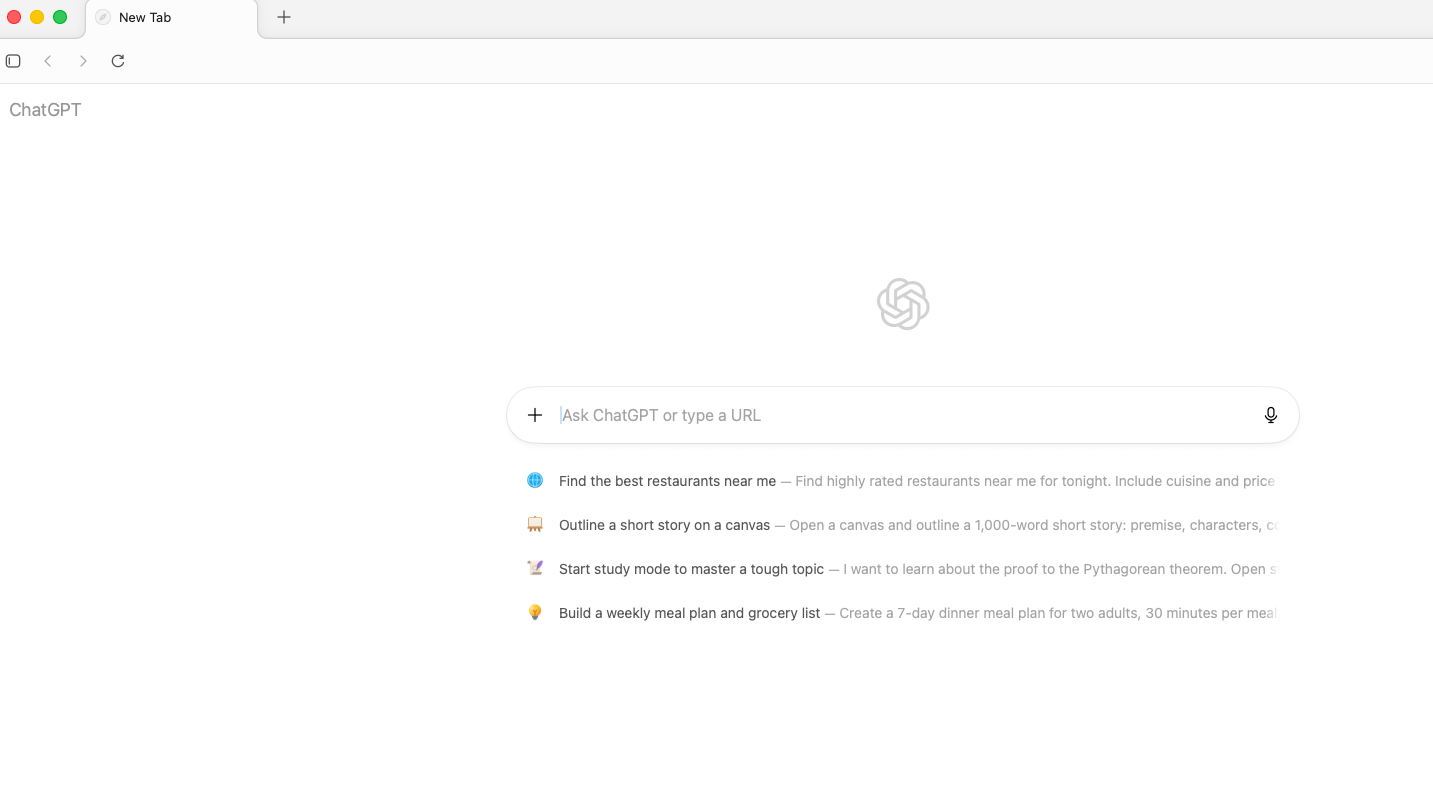
Task: Choose the Build a weekly meal plan and grocery list suggestion
Action: (902, 613)
